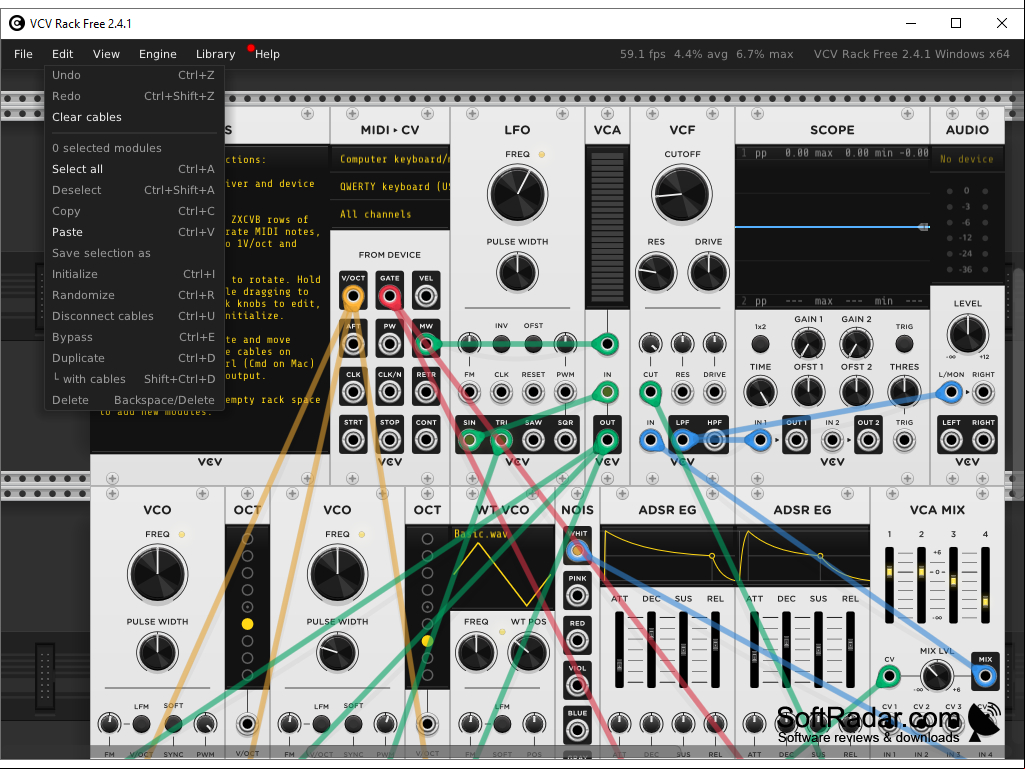Screen dimensions: 1025x769
Task: Click the GATE output jack on MIDI-CV
Action: (390, 297)
